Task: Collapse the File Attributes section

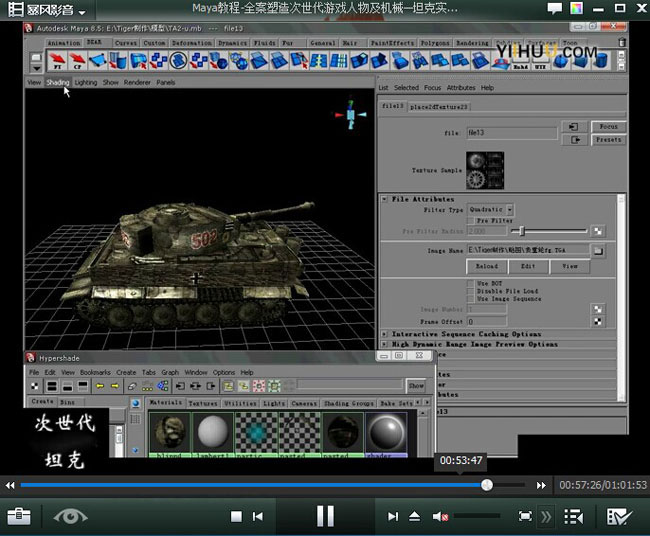Action: [x=384, y=199]
